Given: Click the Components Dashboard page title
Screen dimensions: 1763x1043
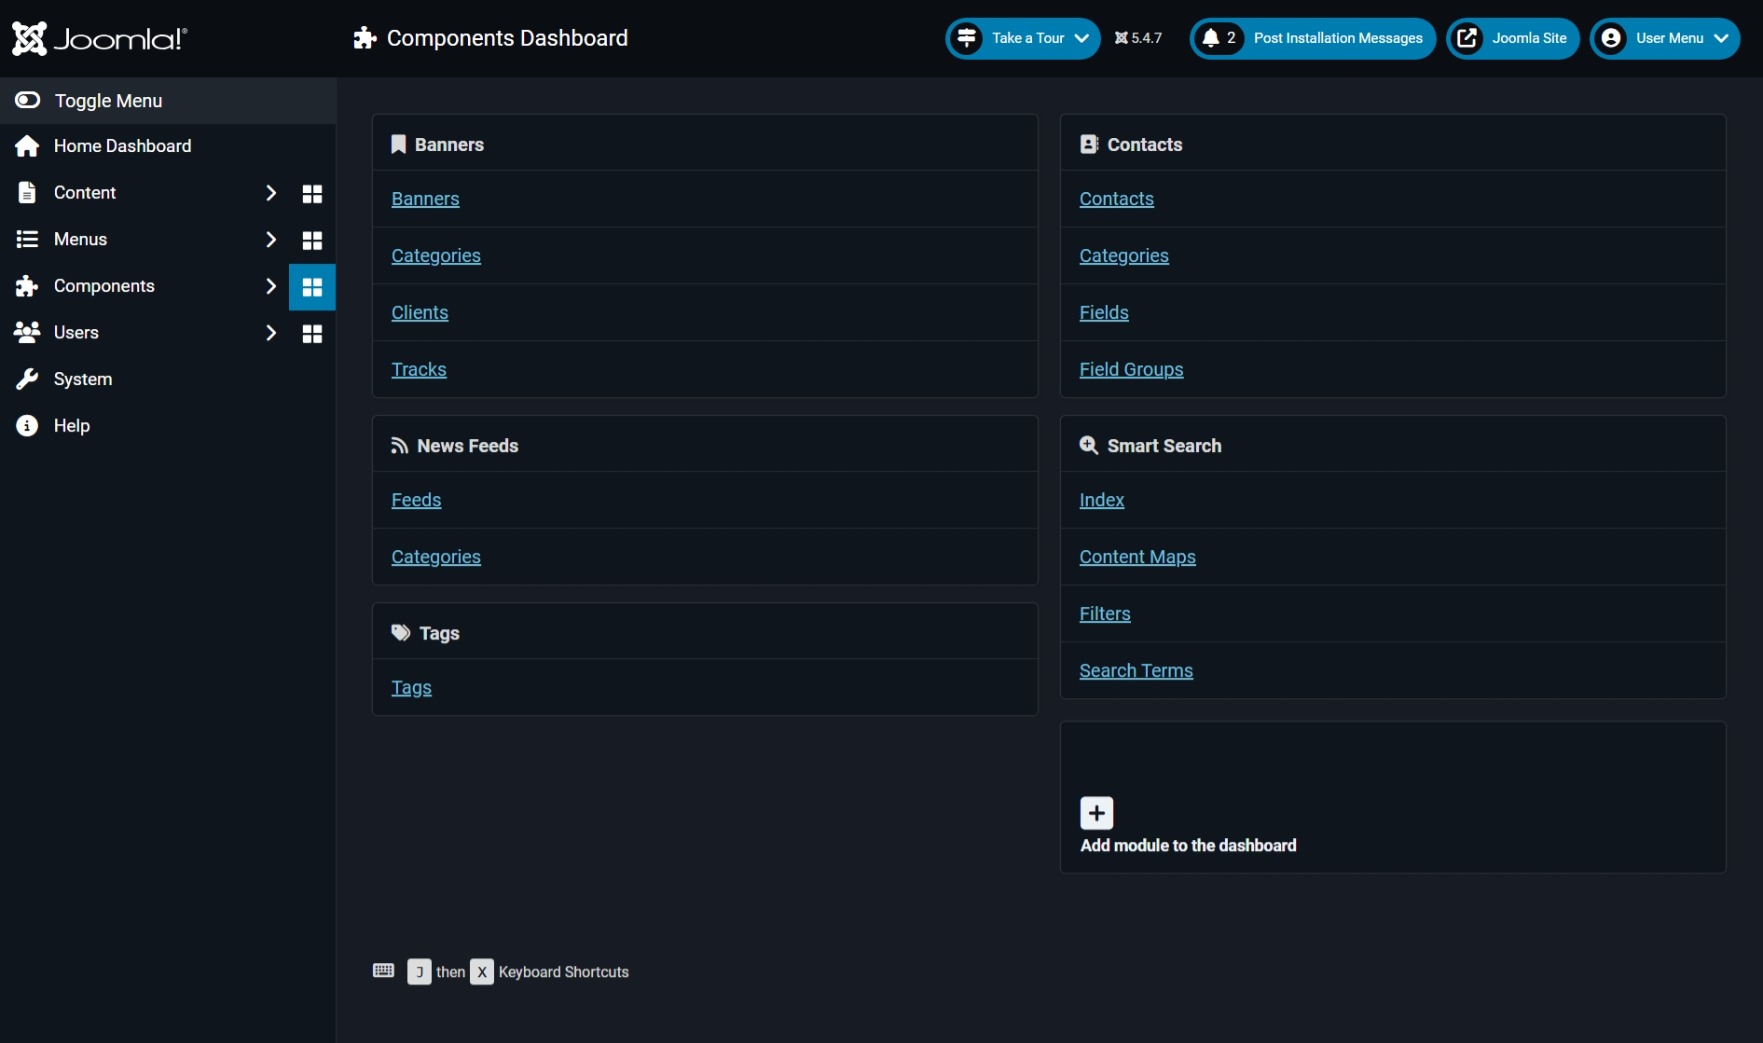Looking at the screenshot, I should (x=507, y=38).
